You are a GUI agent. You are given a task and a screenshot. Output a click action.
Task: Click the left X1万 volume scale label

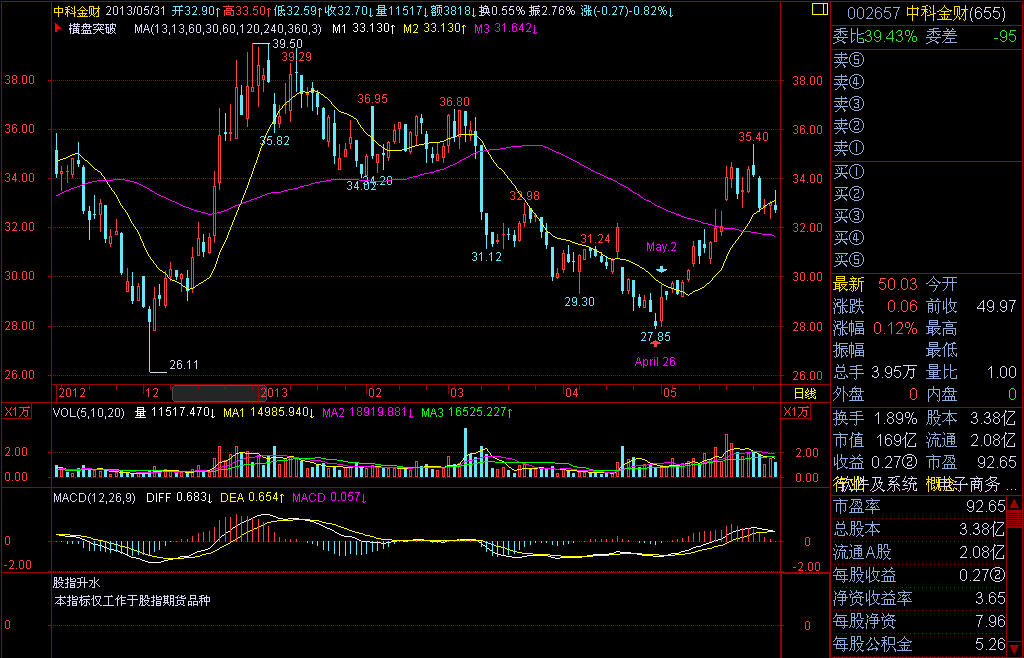(15, 411)
